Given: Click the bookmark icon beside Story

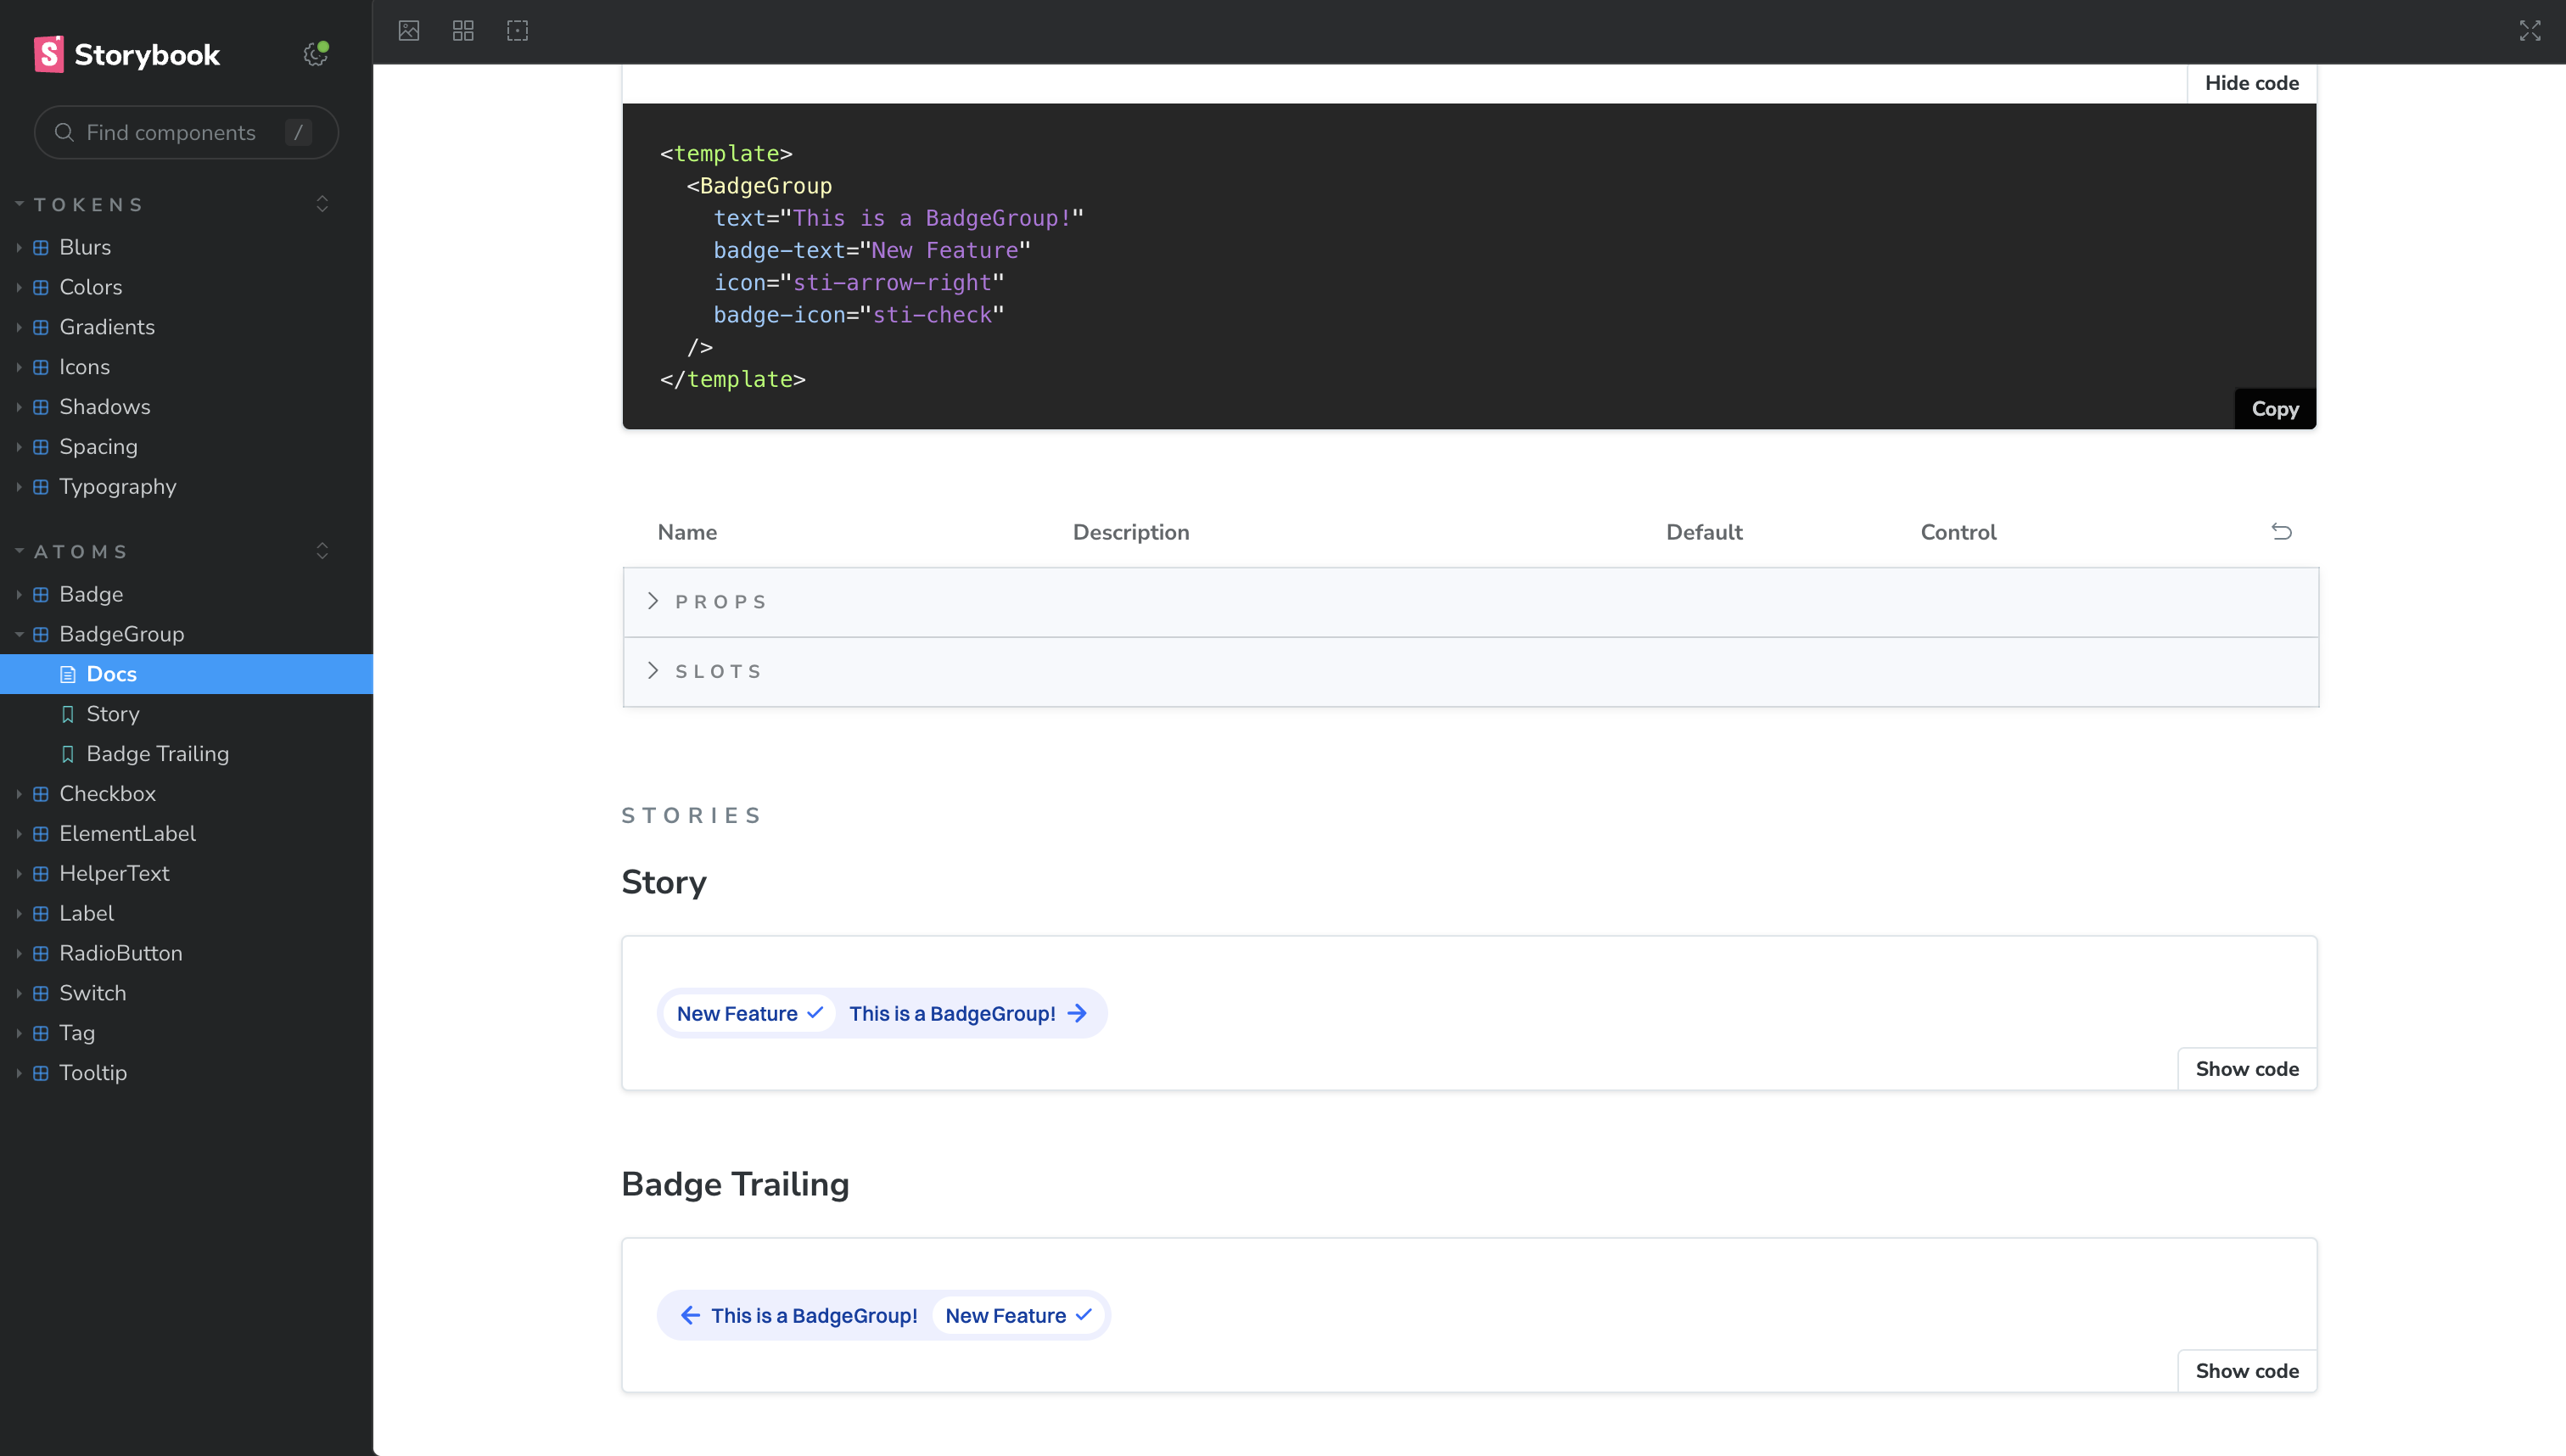Looking at the screenshot, I should [68, 714].
